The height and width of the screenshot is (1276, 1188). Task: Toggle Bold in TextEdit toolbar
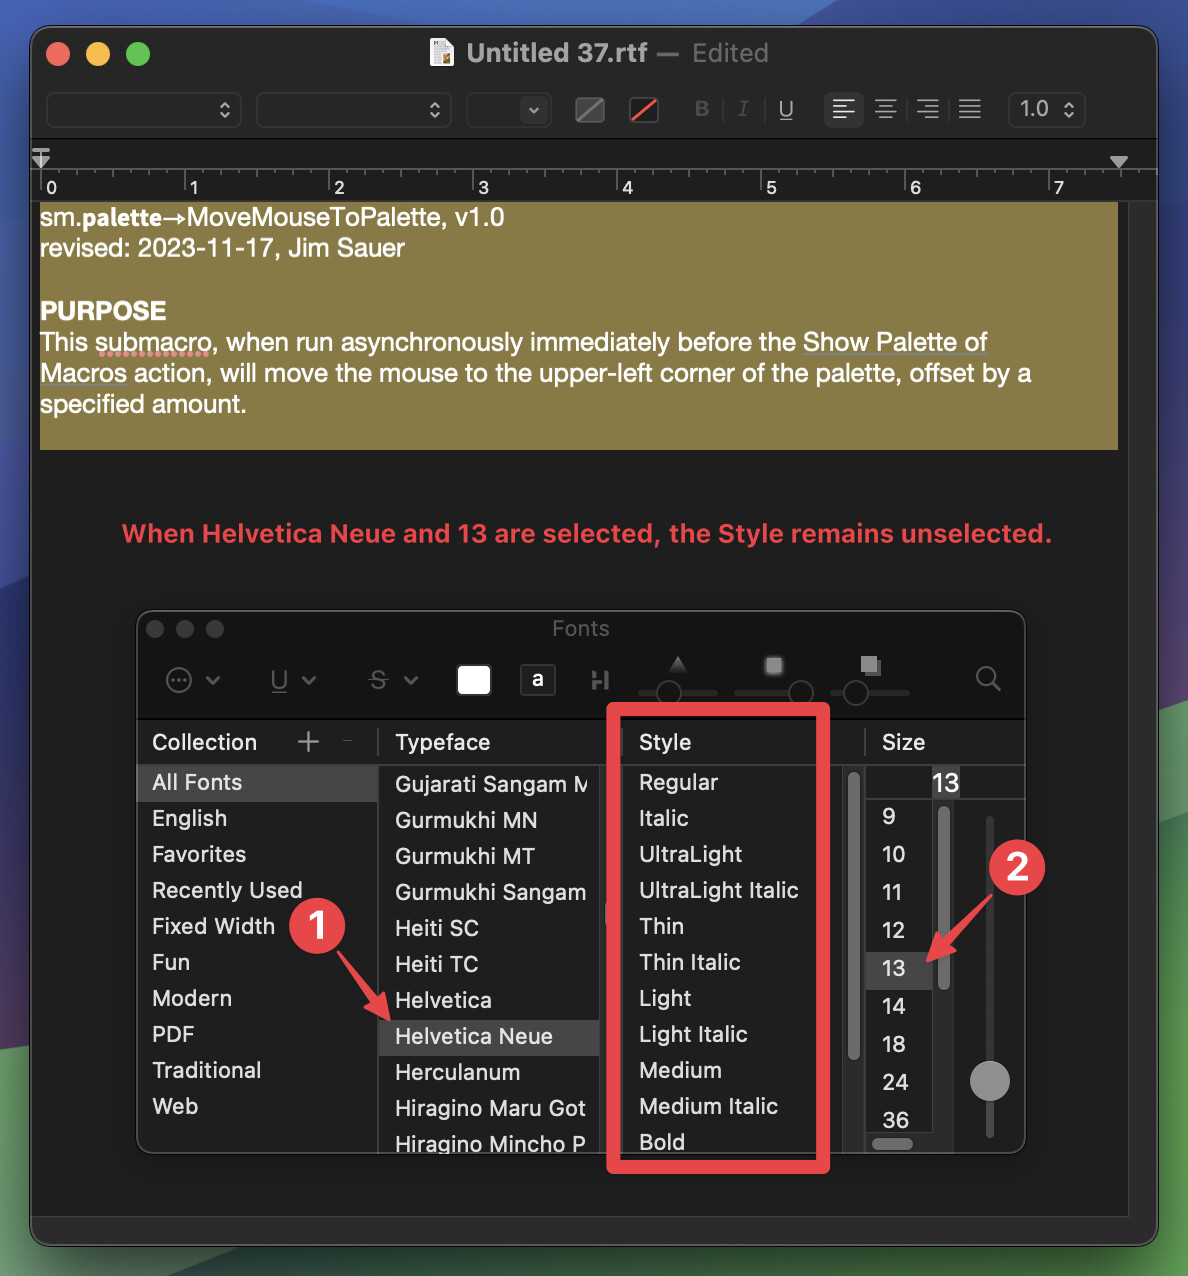702,109
